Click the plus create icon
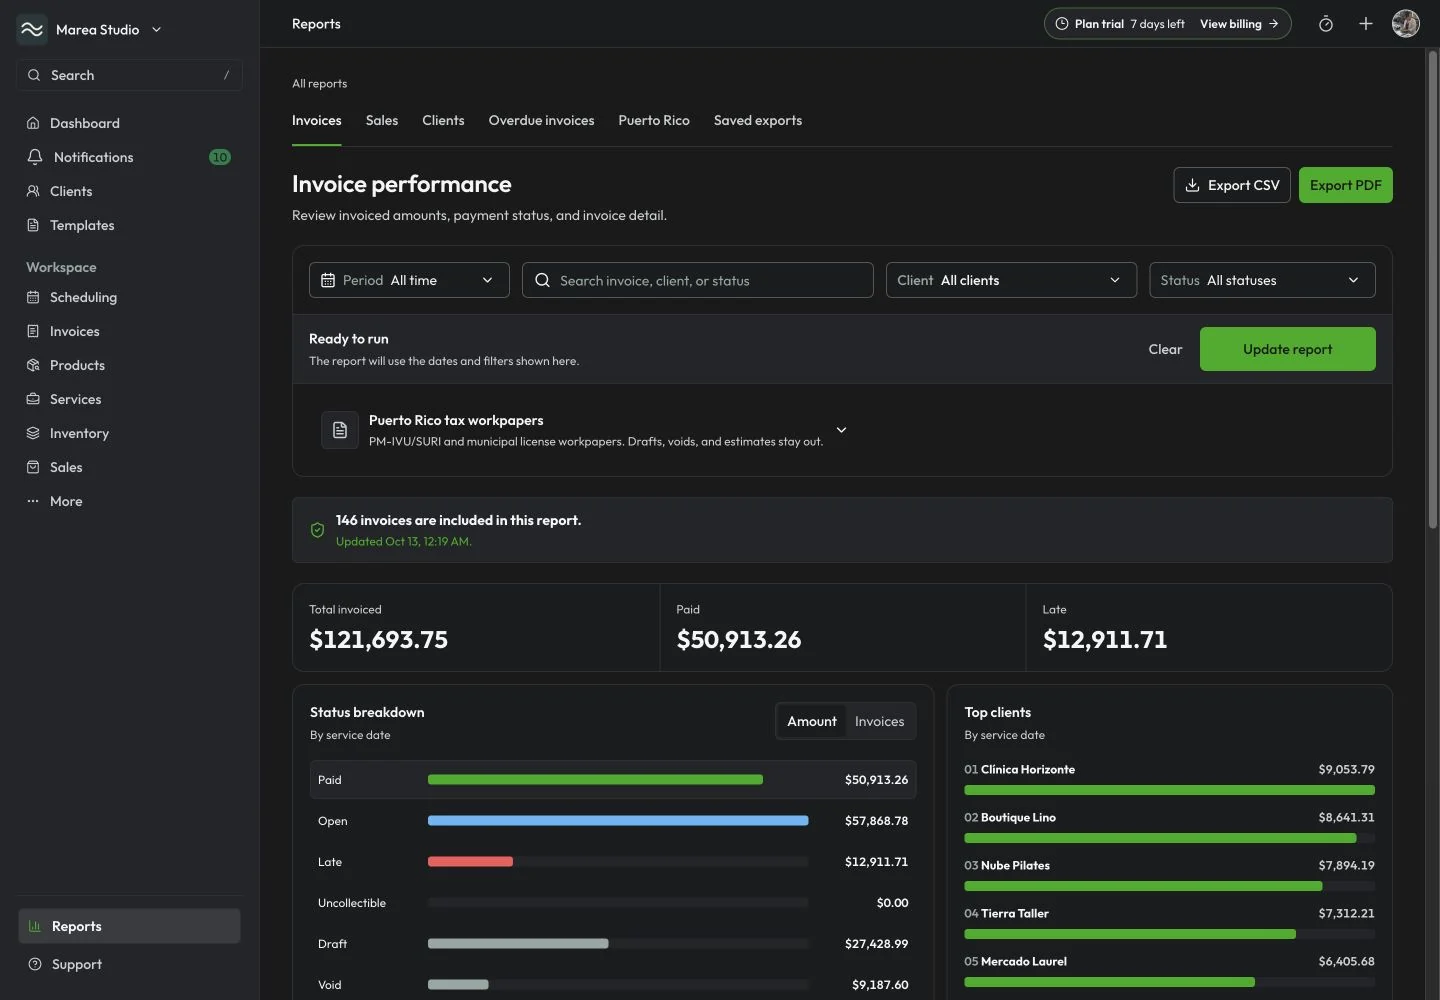Image resolution: width=1440 pixels, height=1000 pixels. coord(1366,24)
